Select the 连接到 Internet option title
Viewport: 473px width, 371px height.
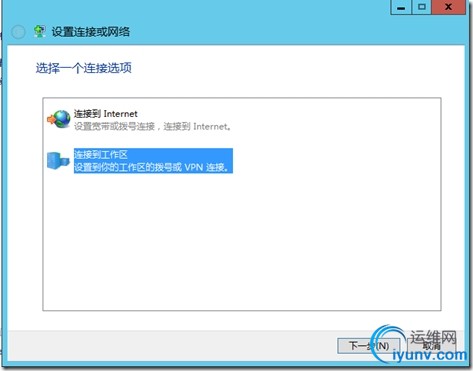106,114
